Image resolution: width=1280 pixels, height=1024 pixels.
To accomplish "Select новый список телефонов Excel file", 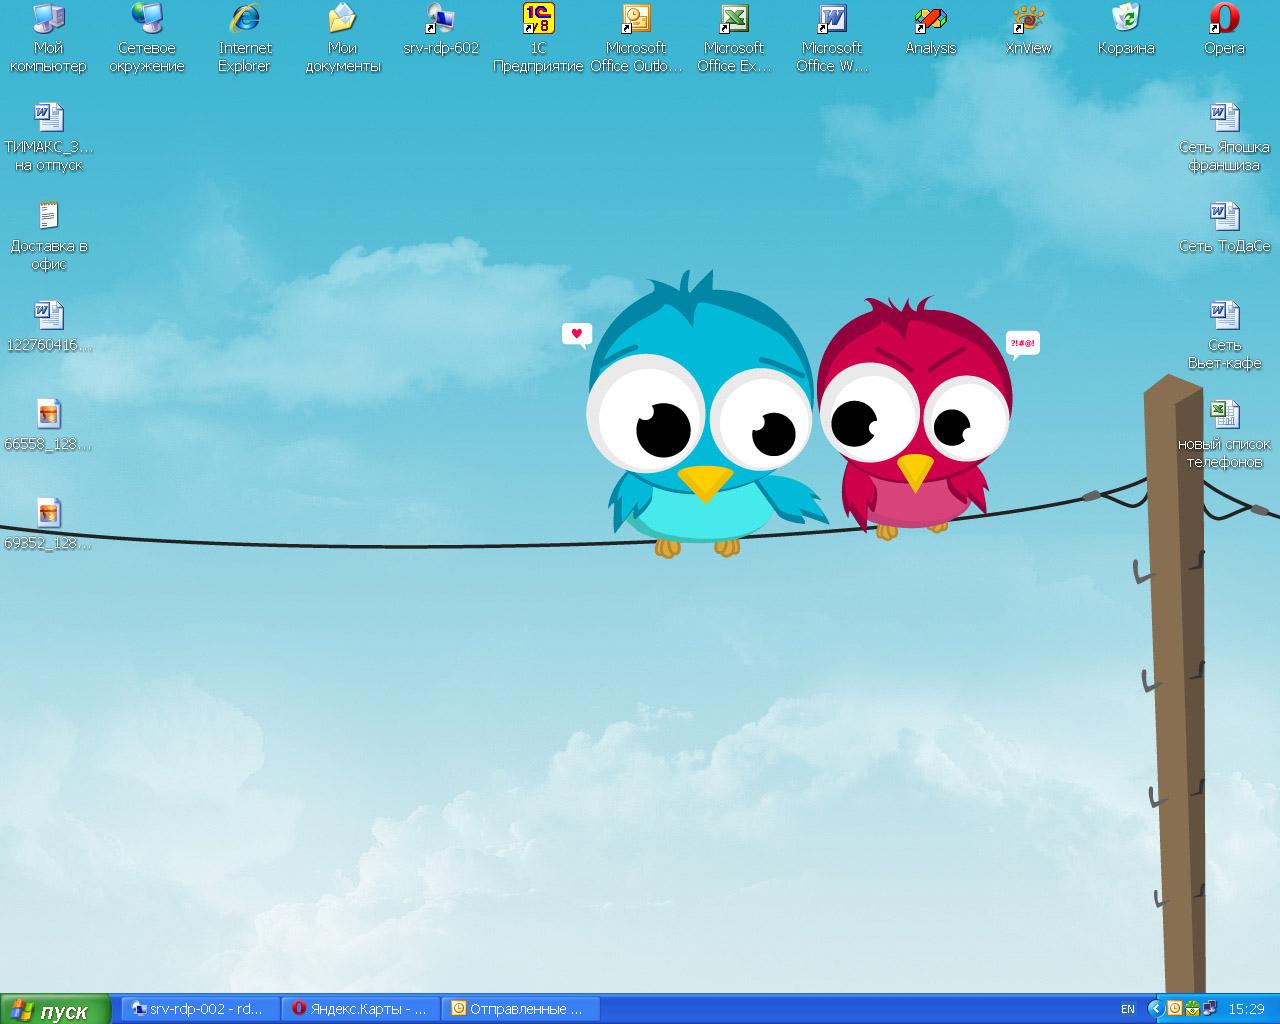I will click(1224, 415).
